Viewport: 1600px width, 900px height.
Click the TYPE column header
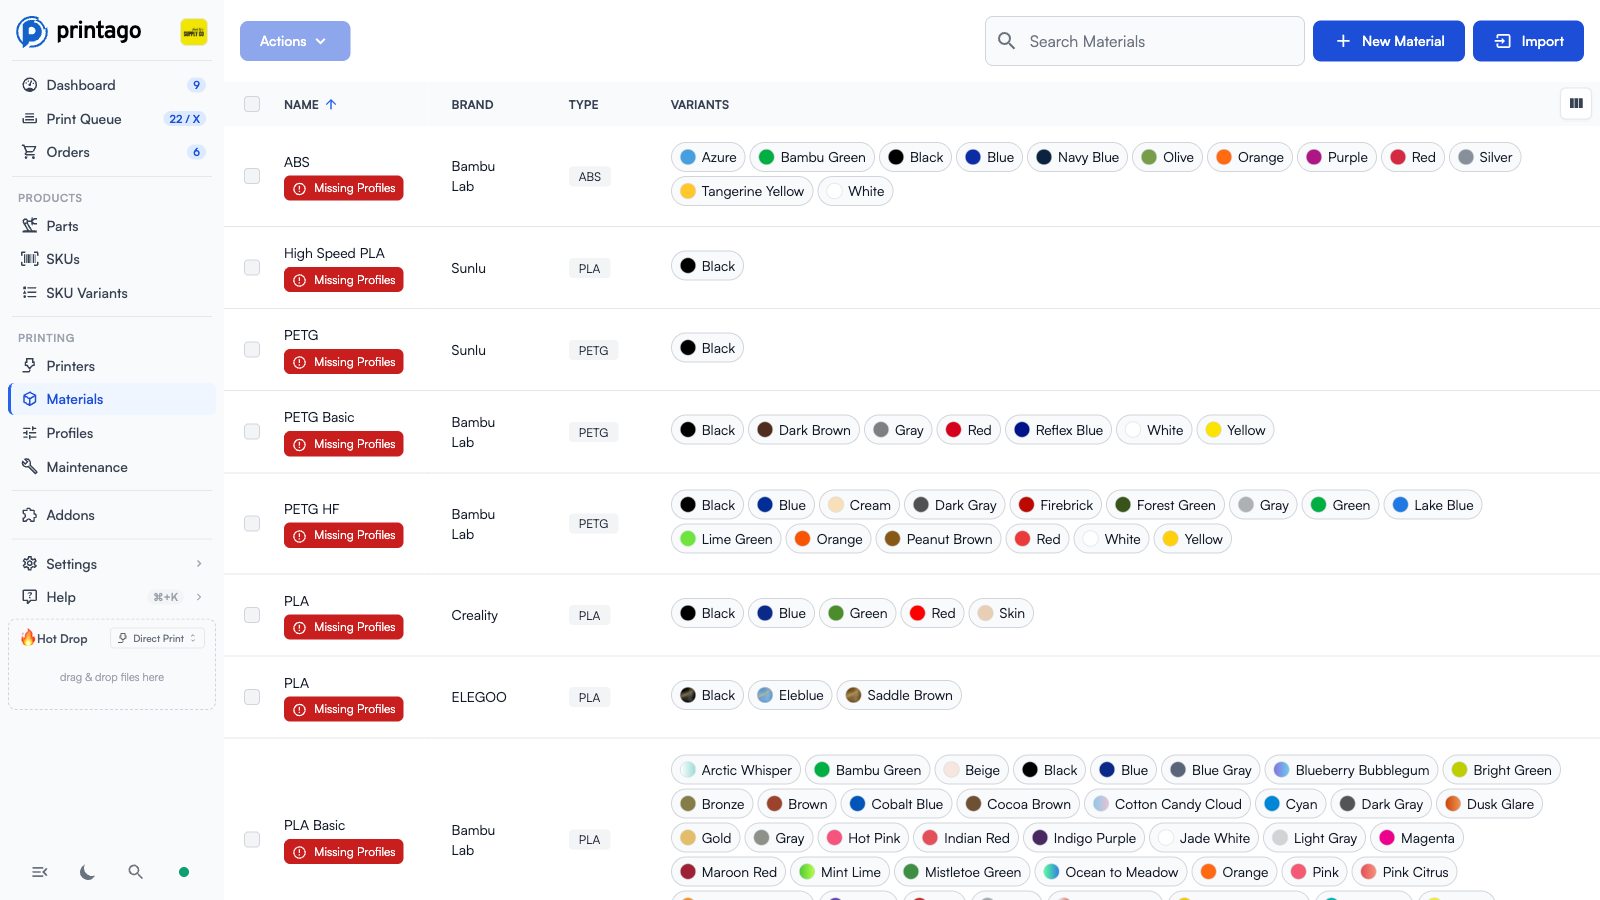point(584,104)
